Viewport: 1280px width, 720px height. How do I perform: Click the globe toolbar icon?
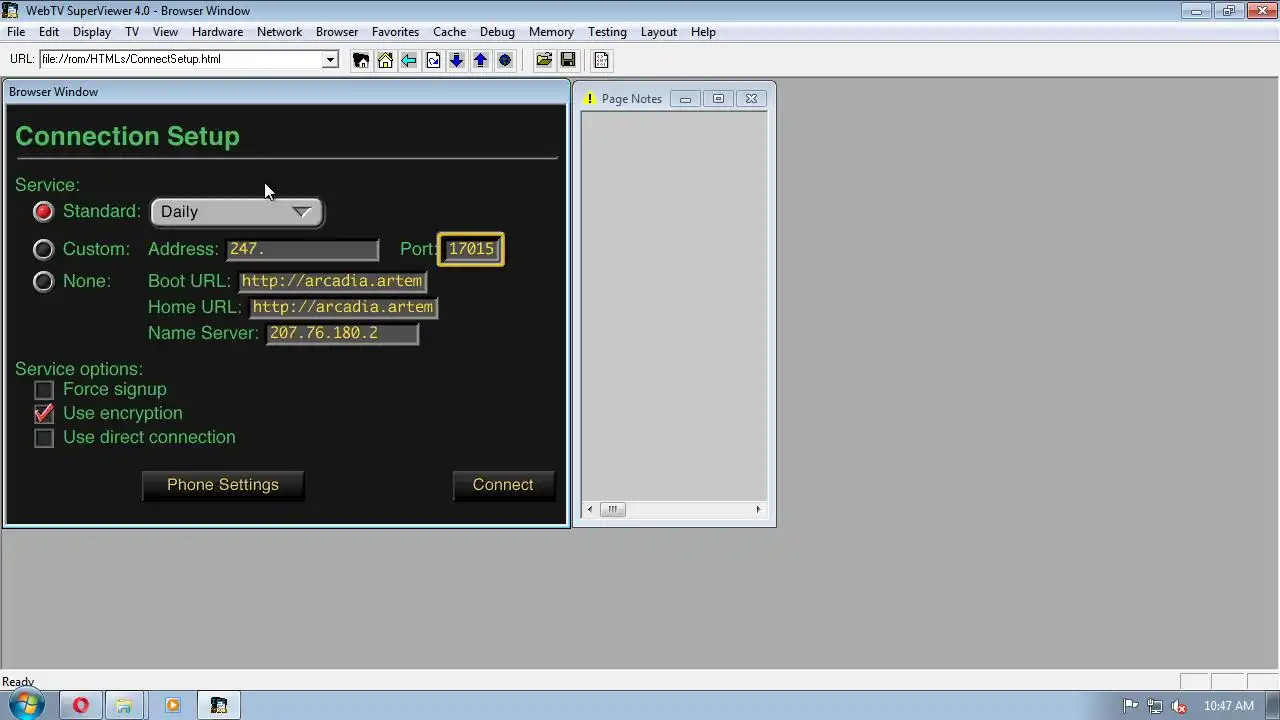pos(504,60)
